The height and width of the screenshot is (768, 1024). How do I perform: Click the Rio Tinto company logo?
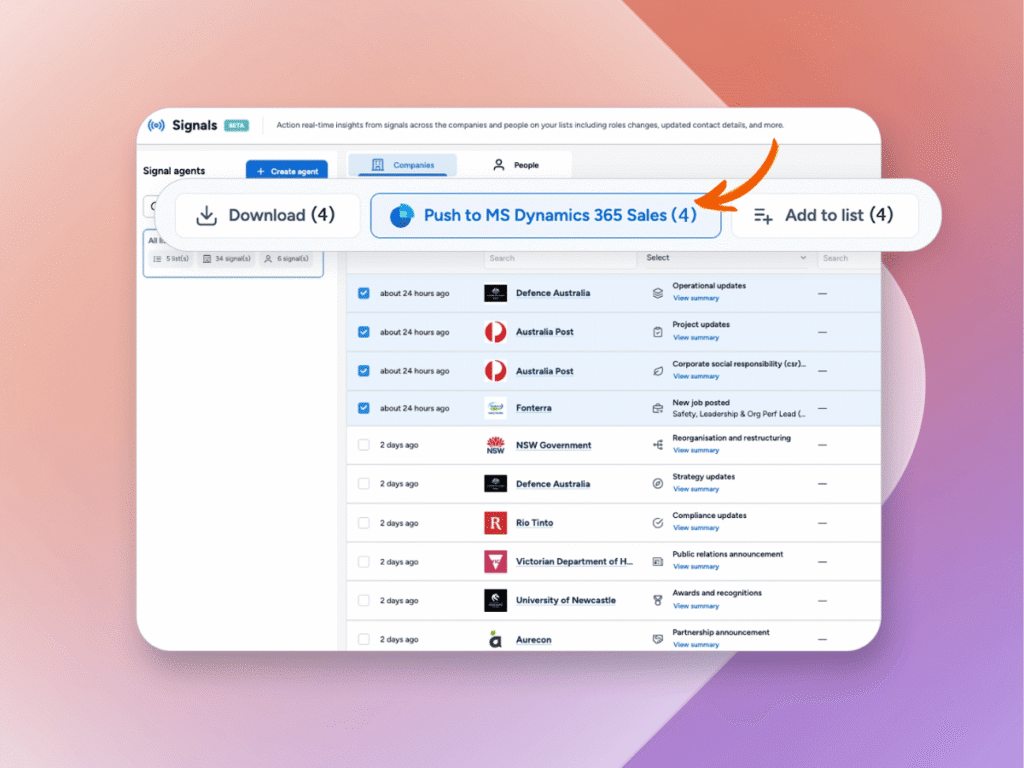click(x=495, y=523)
